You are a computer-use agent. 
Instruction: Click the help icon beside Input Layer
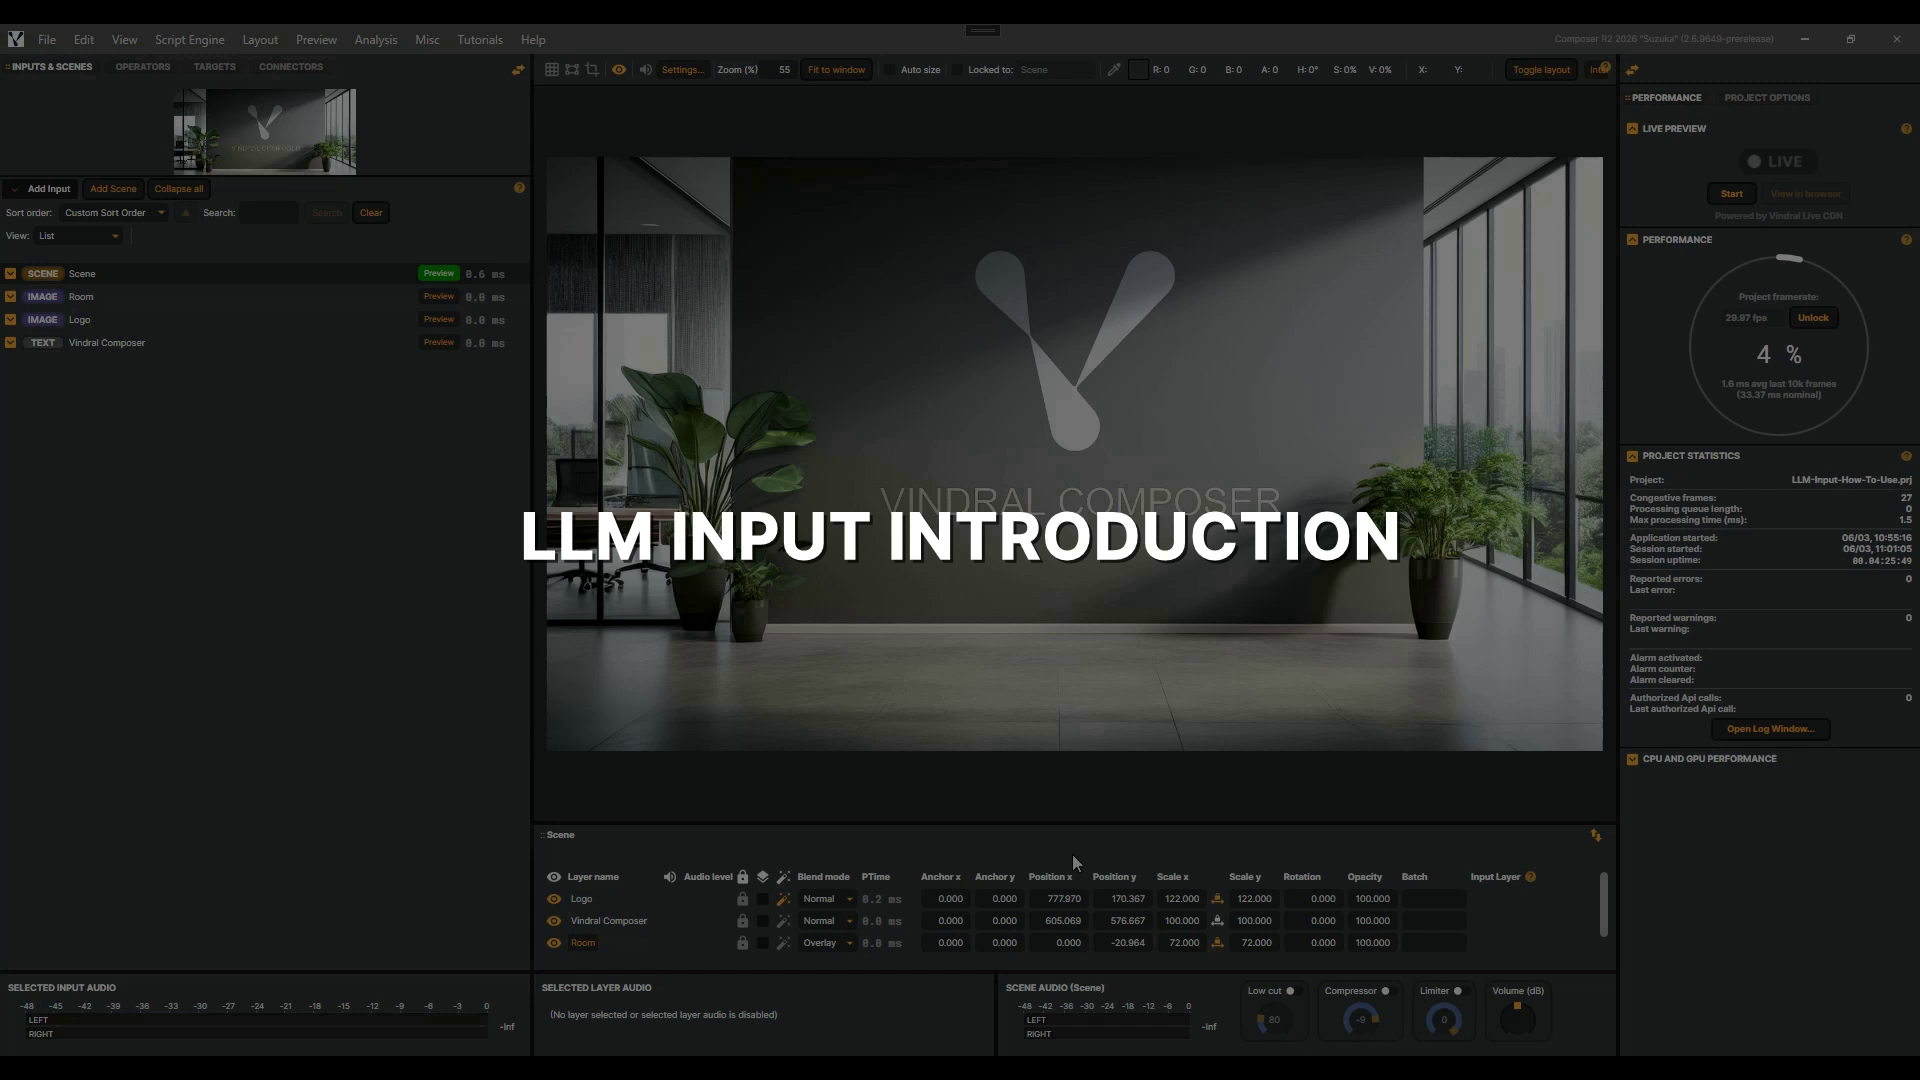tap(1530, 877)
